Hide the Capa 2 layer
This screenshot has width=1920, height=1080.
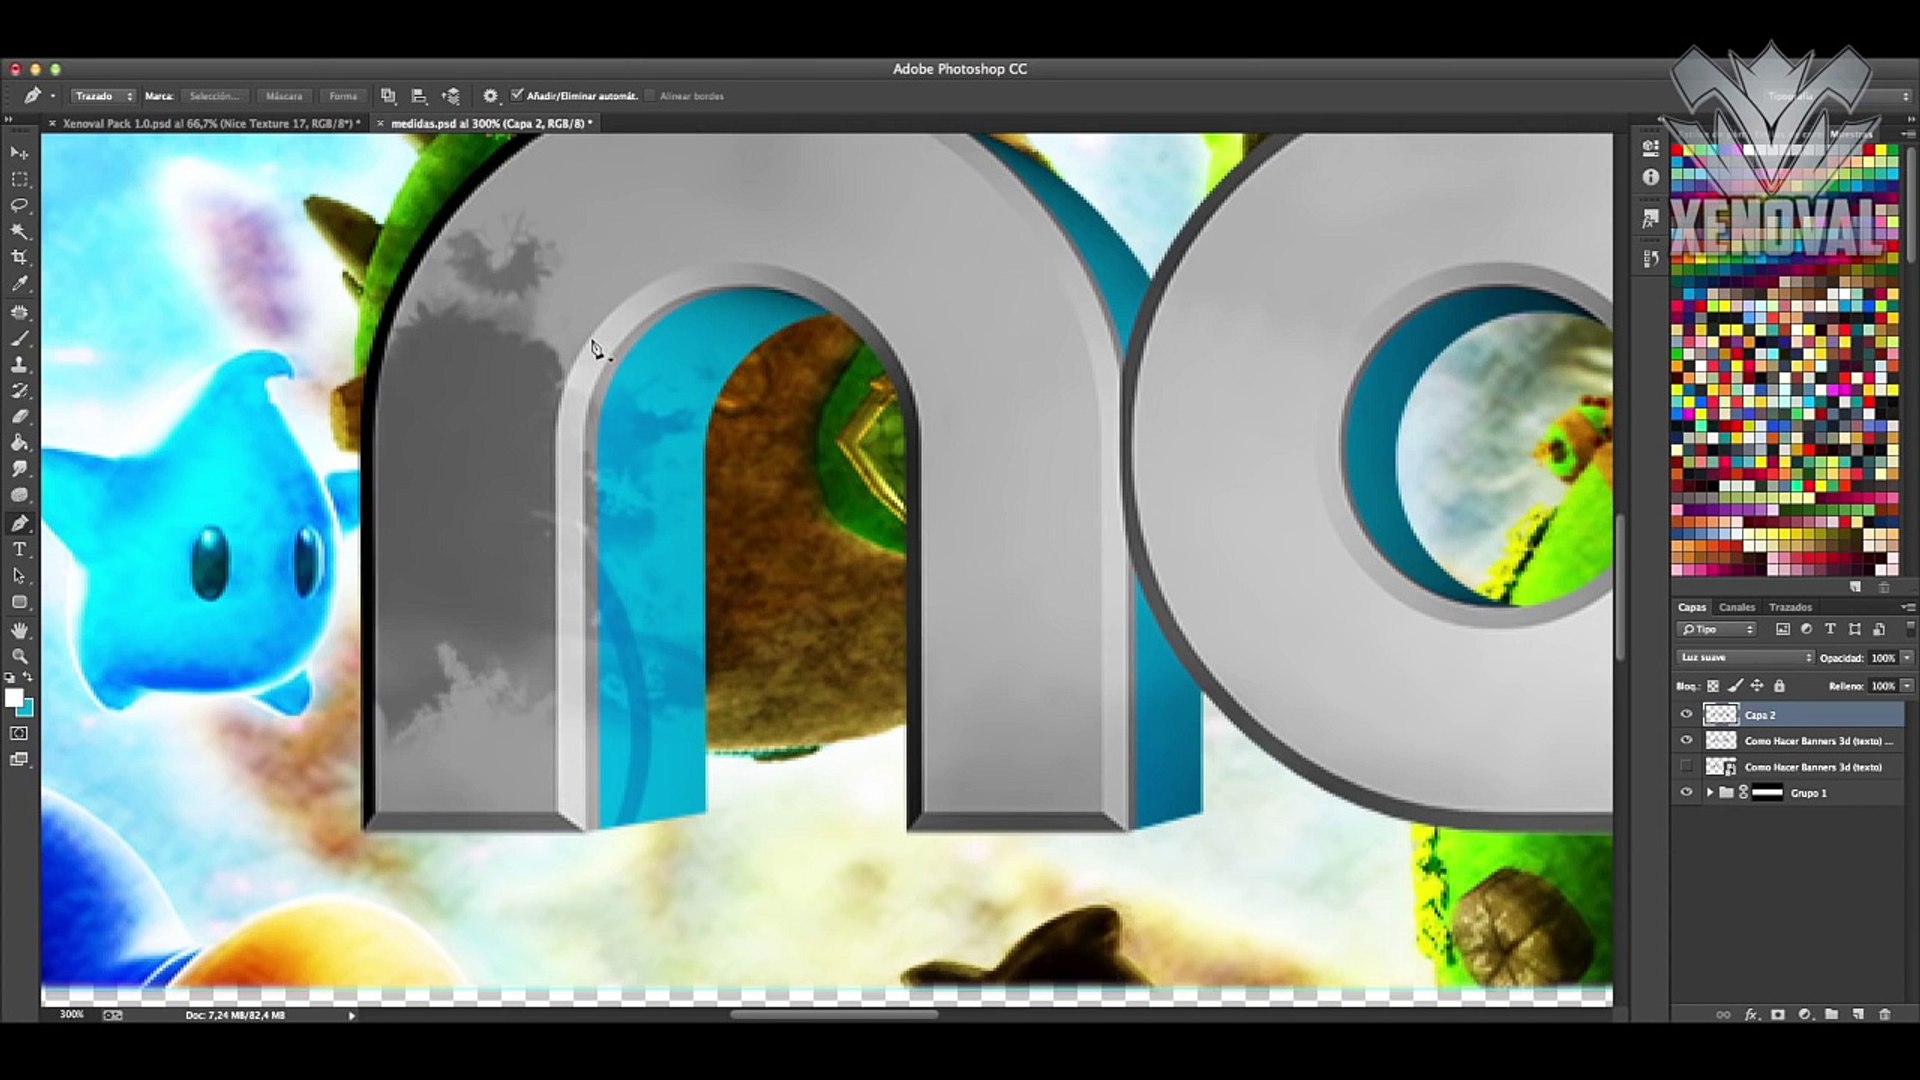(x=1686, y=714)
